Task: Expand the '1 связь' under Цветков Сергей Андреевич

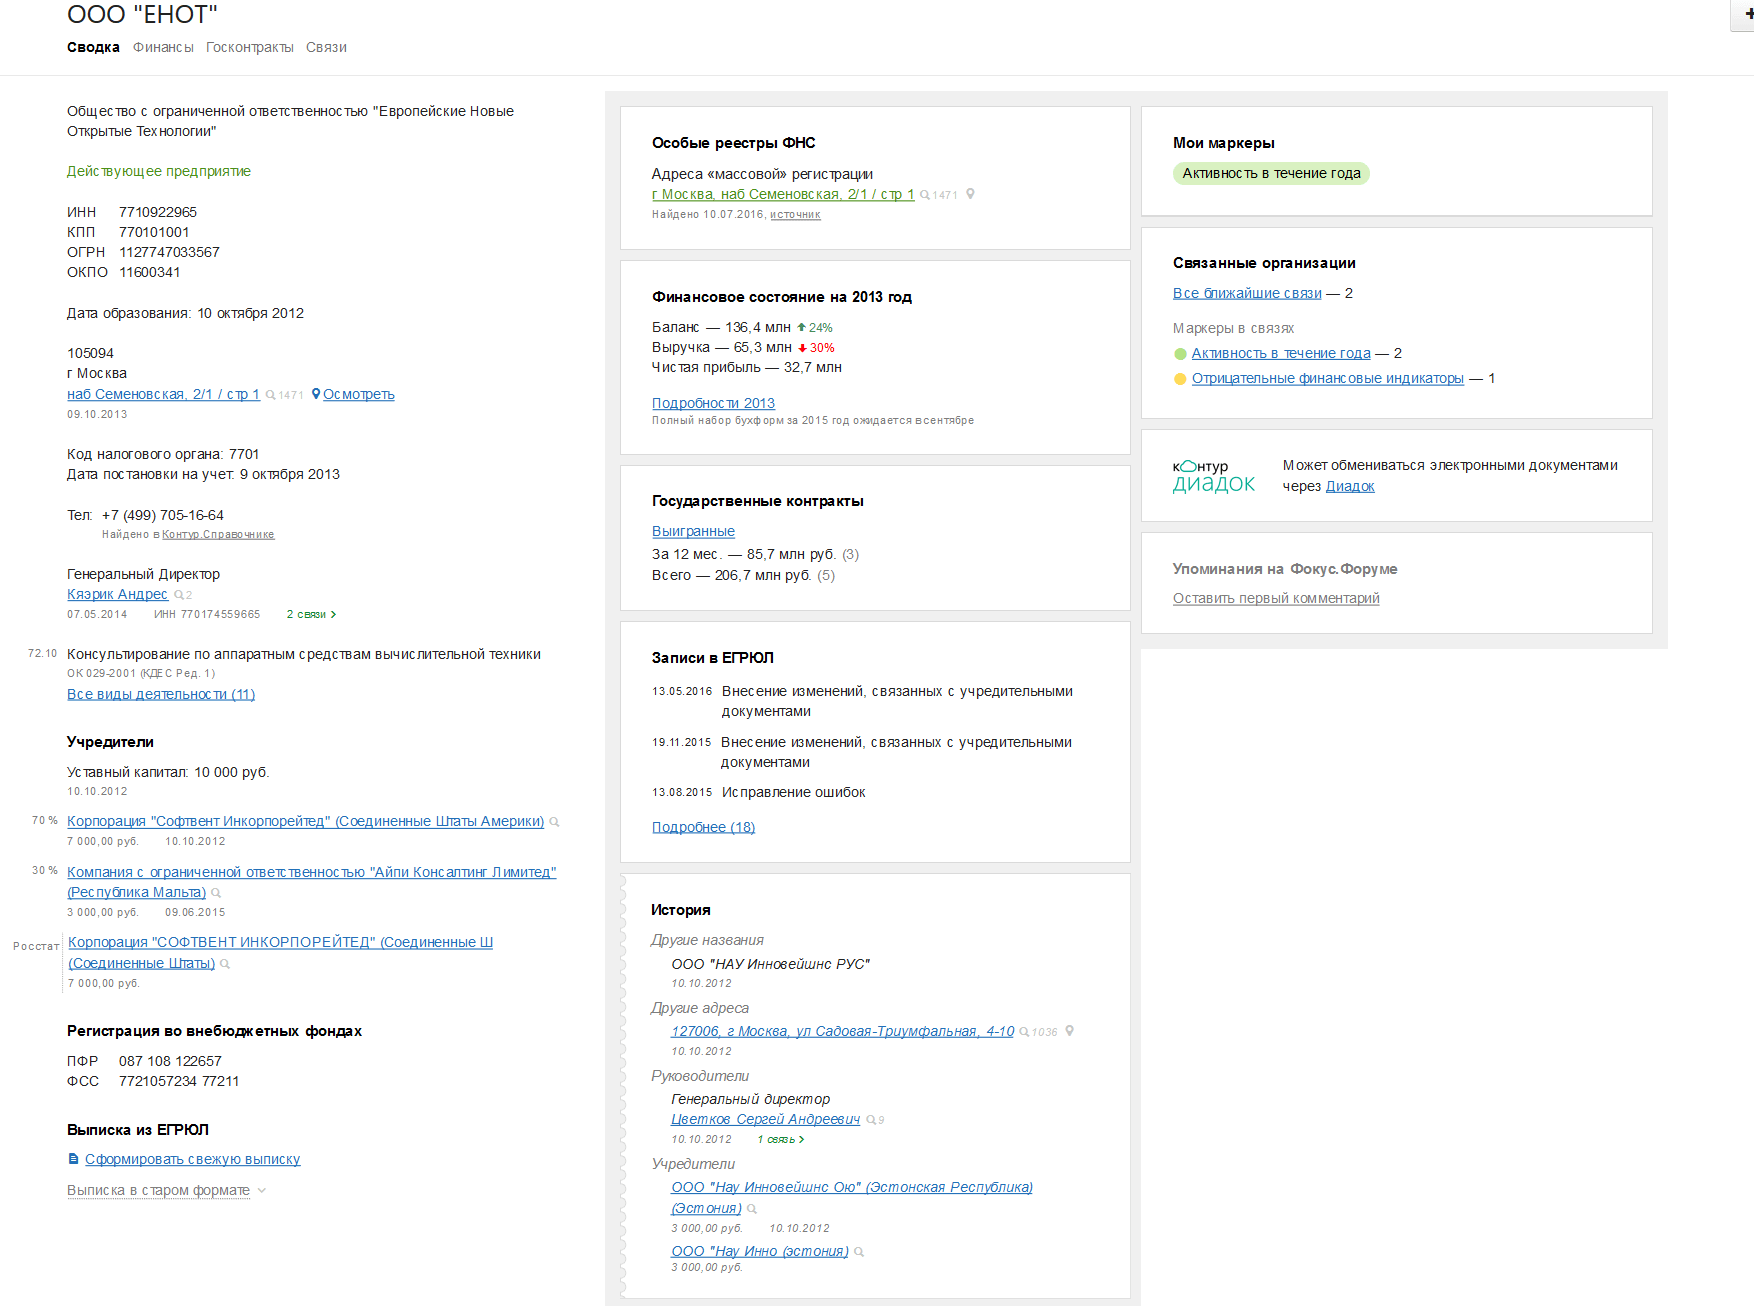Action: tap(780, 1139)
